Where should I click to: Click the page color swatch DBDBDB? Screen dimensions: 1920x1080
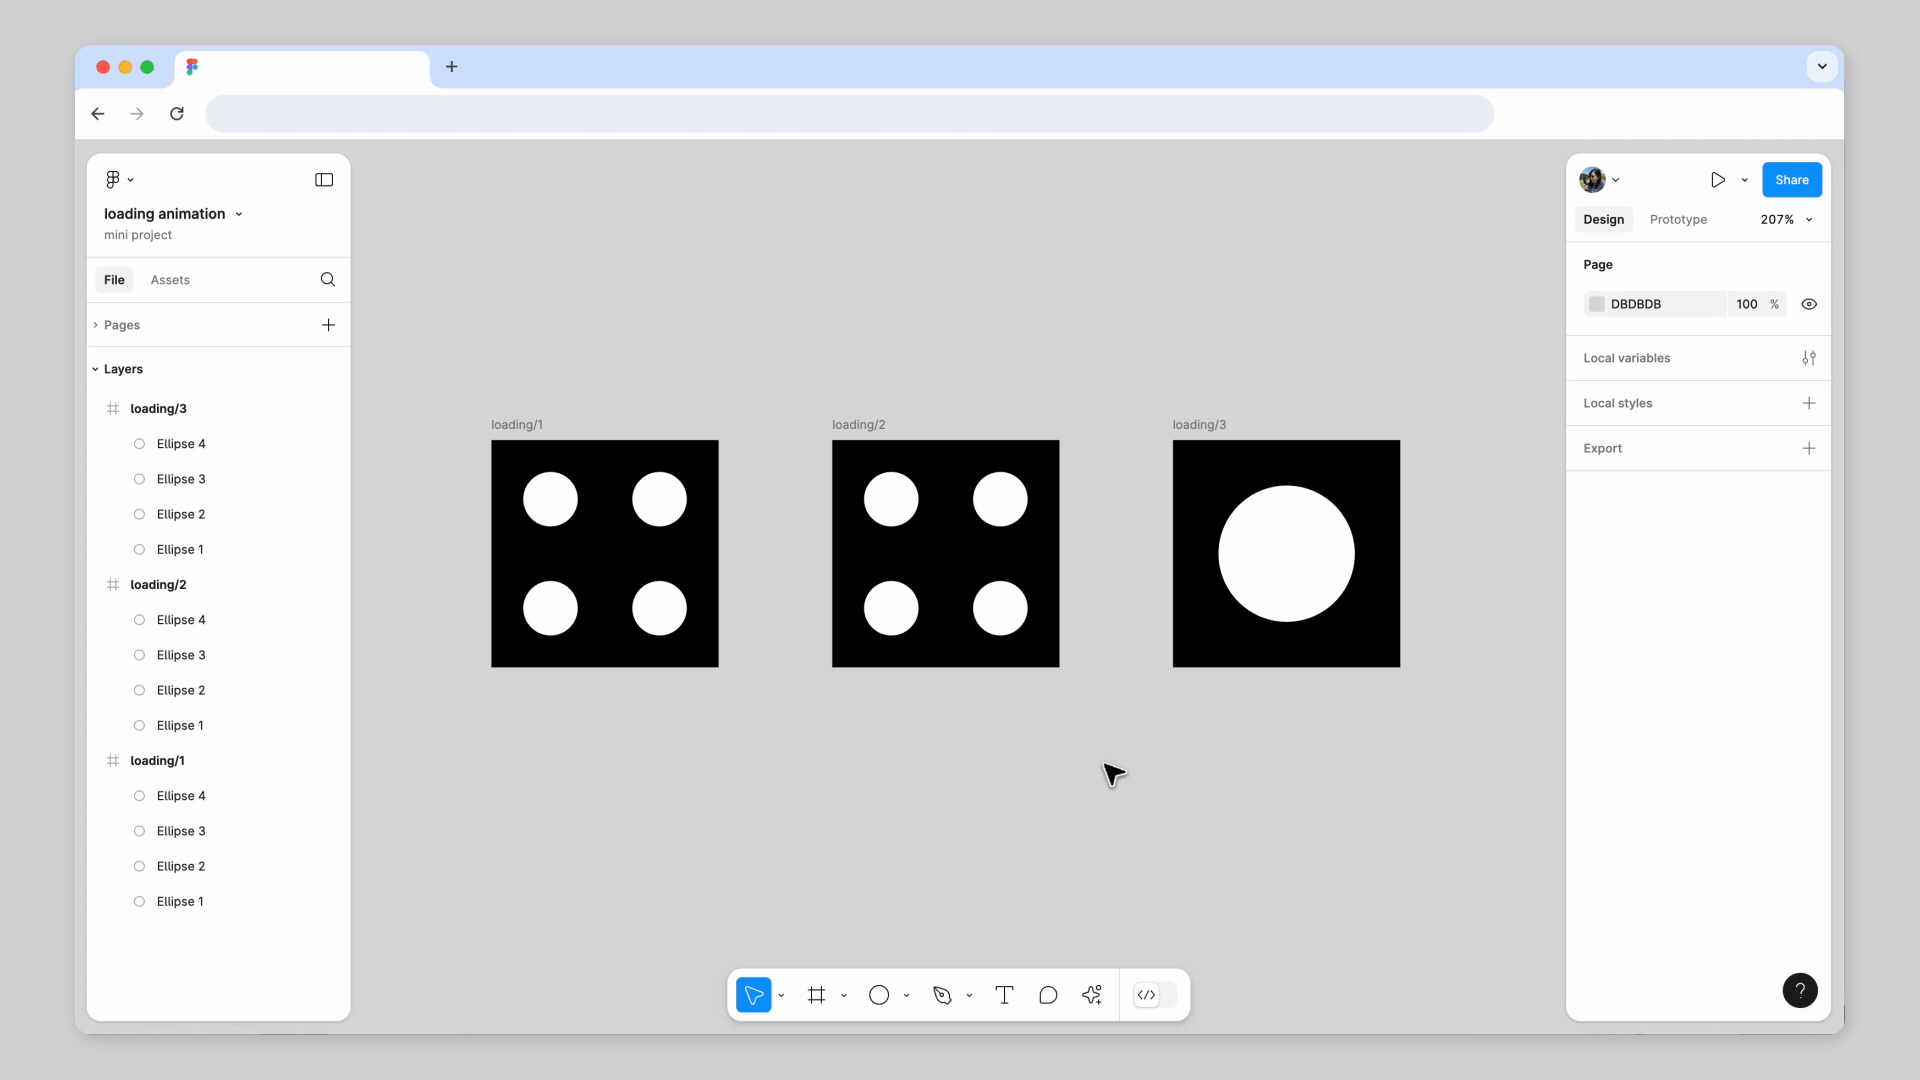1597,304
